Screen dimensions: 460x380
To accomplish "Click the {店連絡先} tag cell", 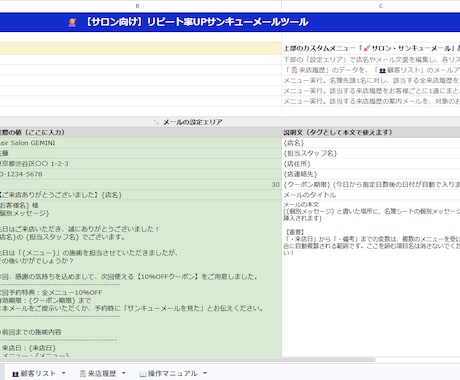I will pos(371,174).
